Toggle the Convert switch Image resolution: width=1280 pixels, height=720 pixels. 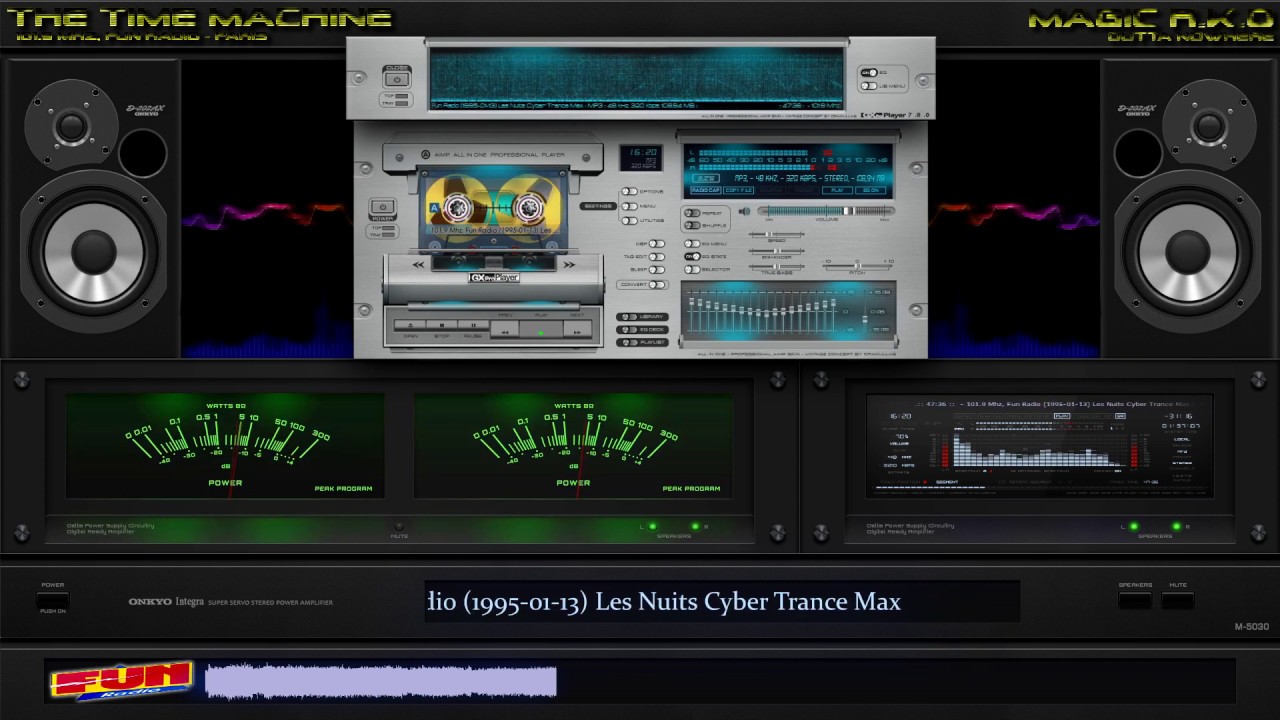tap(656, 284)
